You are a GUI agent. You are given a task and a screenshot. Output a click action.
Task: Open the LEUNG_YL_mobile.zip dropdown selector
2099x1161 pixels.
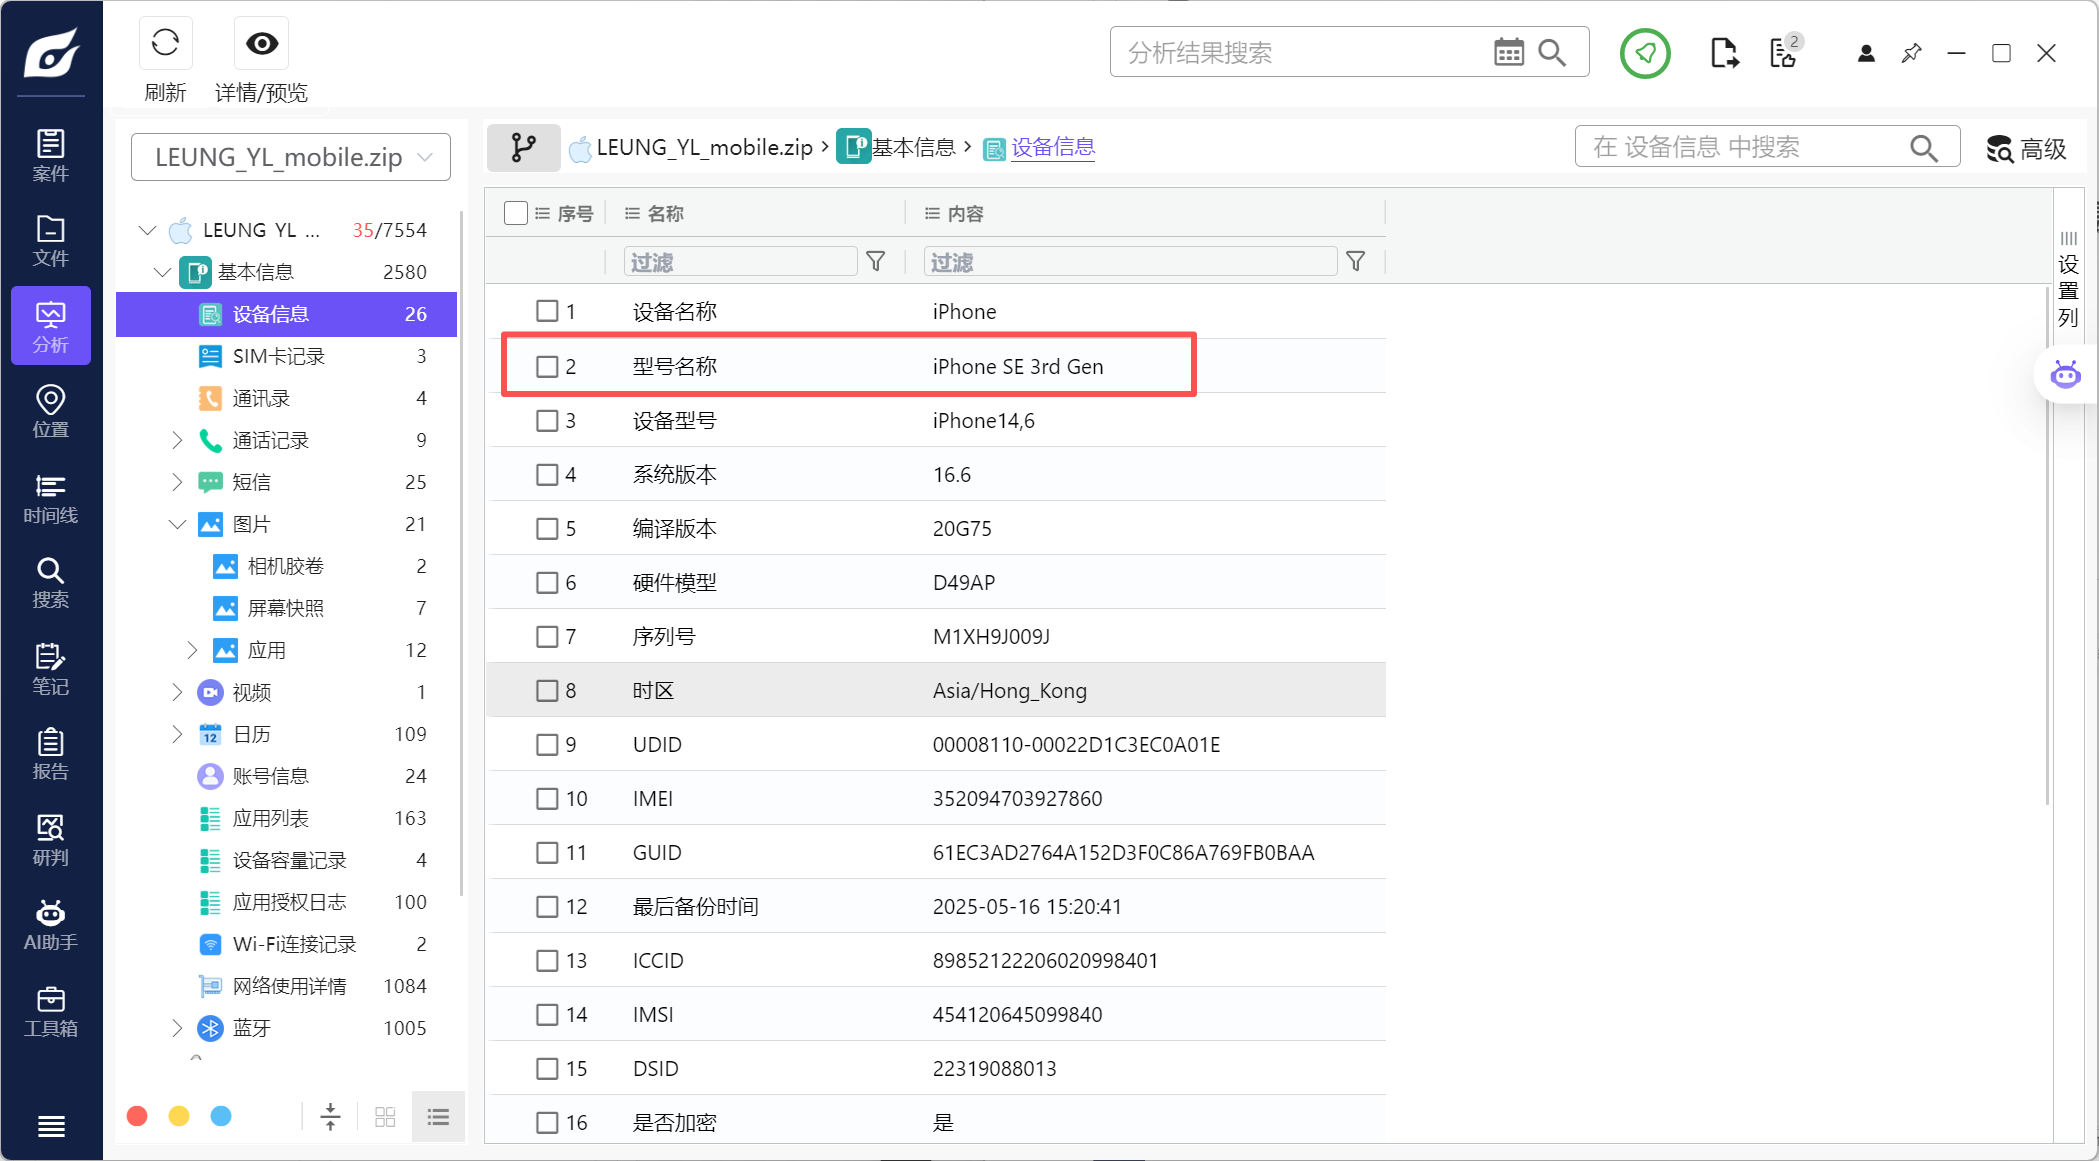pos(291,157)
